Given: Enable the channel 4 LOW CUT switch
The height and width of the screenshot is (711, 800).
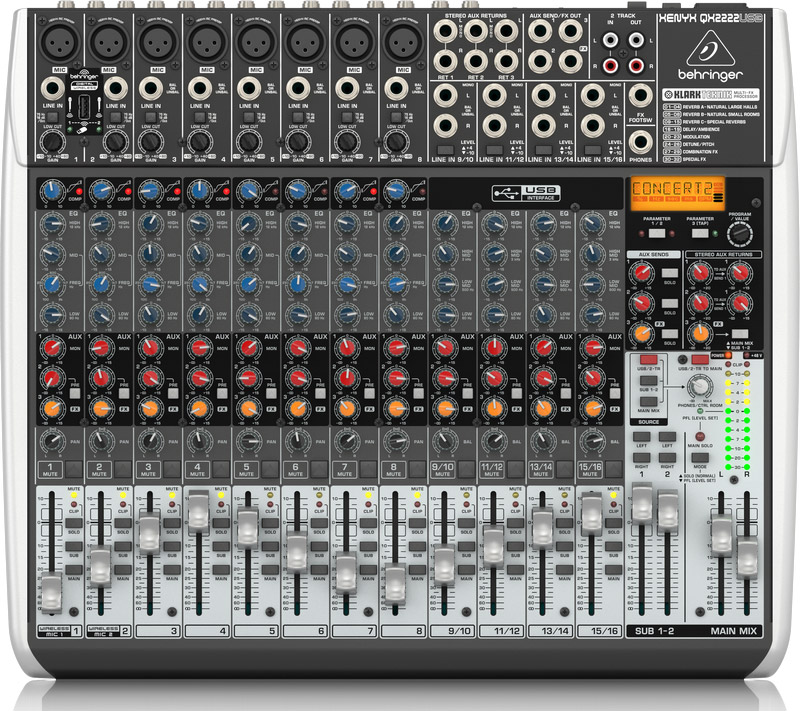Looking at the screenshot, I should click(199, 117).
